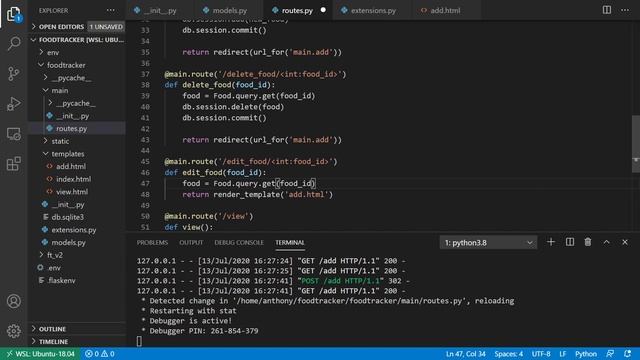640x360 pixels.
Task: Open the Explorer view in activity bar
Action: 14,14
